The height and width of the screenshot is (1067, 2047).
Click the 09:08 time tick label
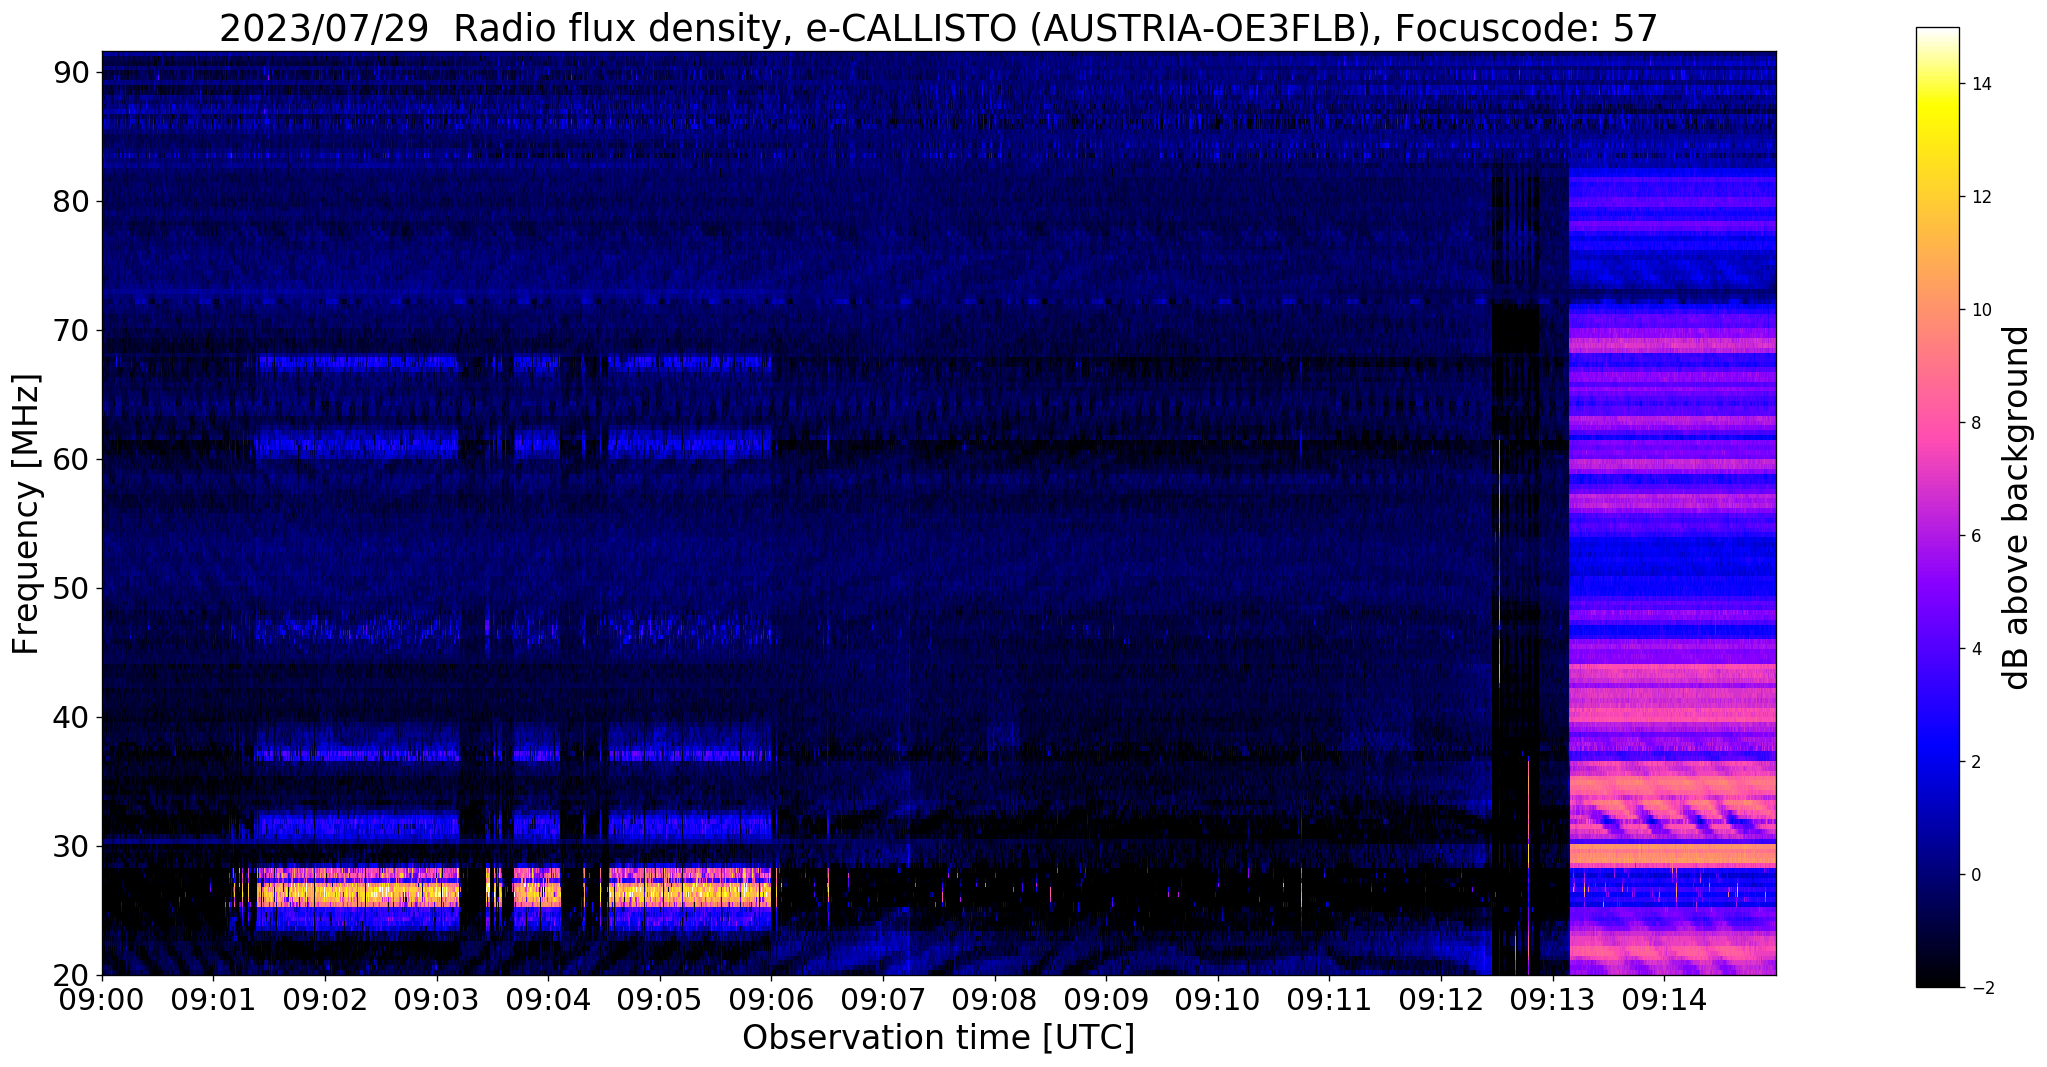coord(995,998)
